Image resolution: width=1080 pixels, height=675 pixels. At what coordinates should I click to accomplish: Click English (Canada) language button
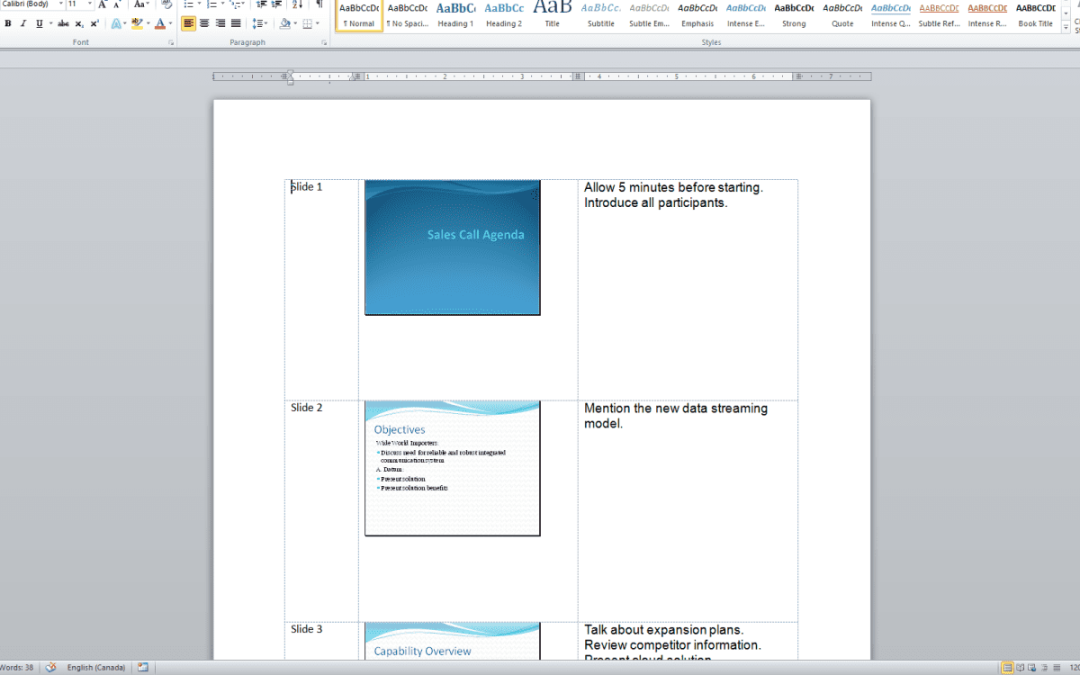coord(96,667)
